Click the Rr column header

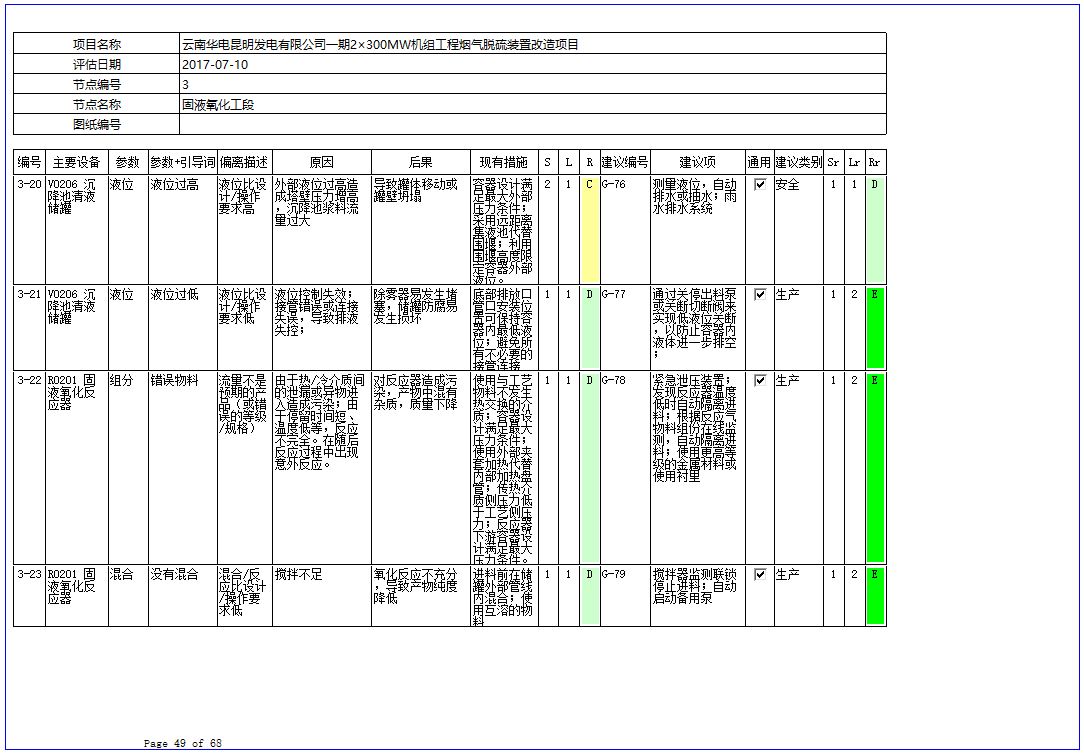(x=875, y=162)
